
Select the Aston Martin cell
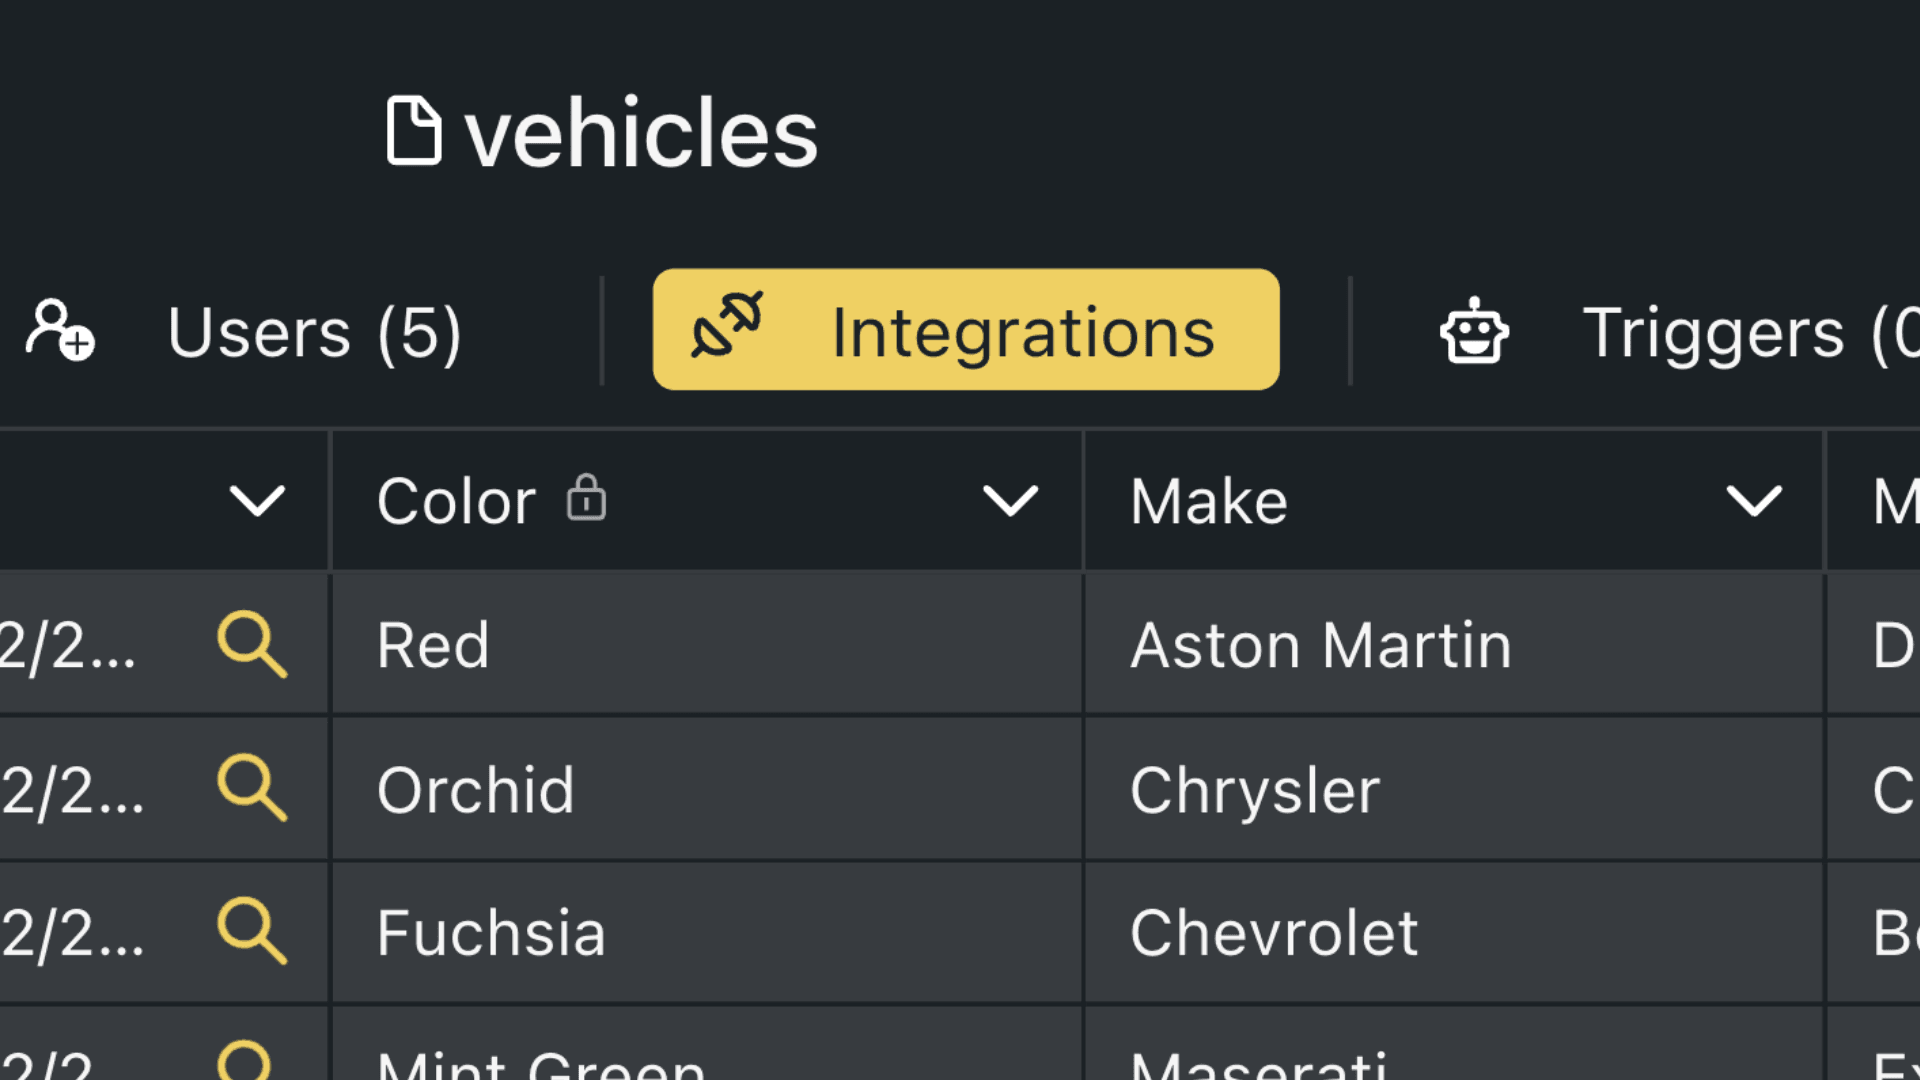coord(1320,645)
